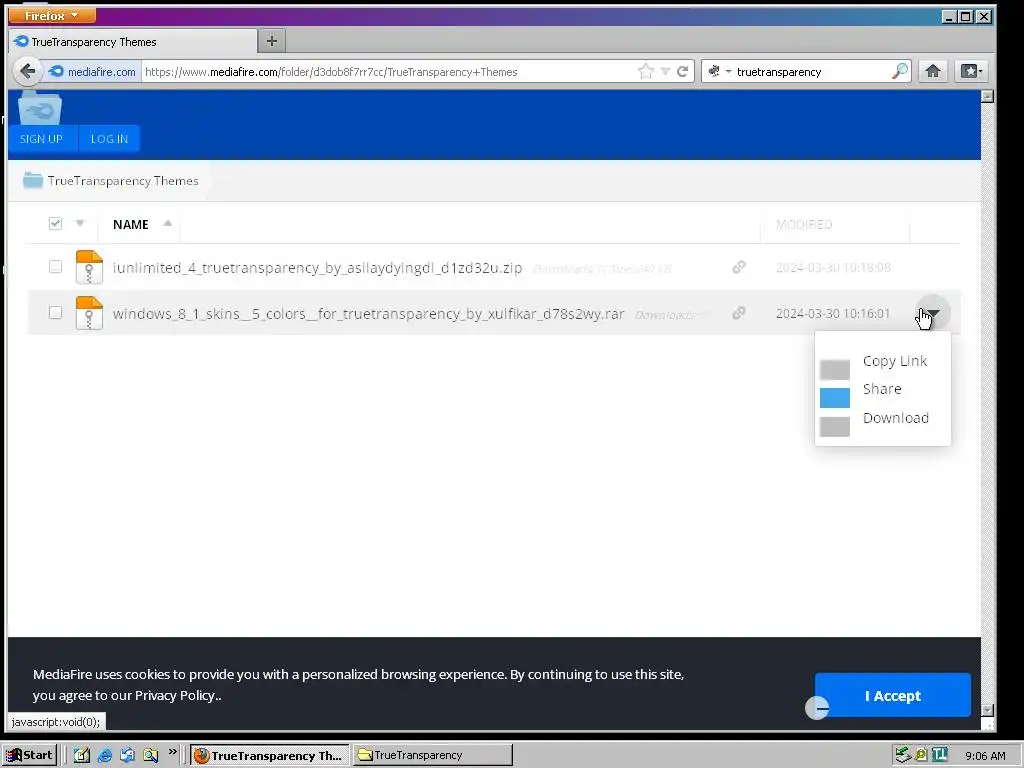Click the TrueTransparency Th... Firefox taskbar button

point(270,755)
